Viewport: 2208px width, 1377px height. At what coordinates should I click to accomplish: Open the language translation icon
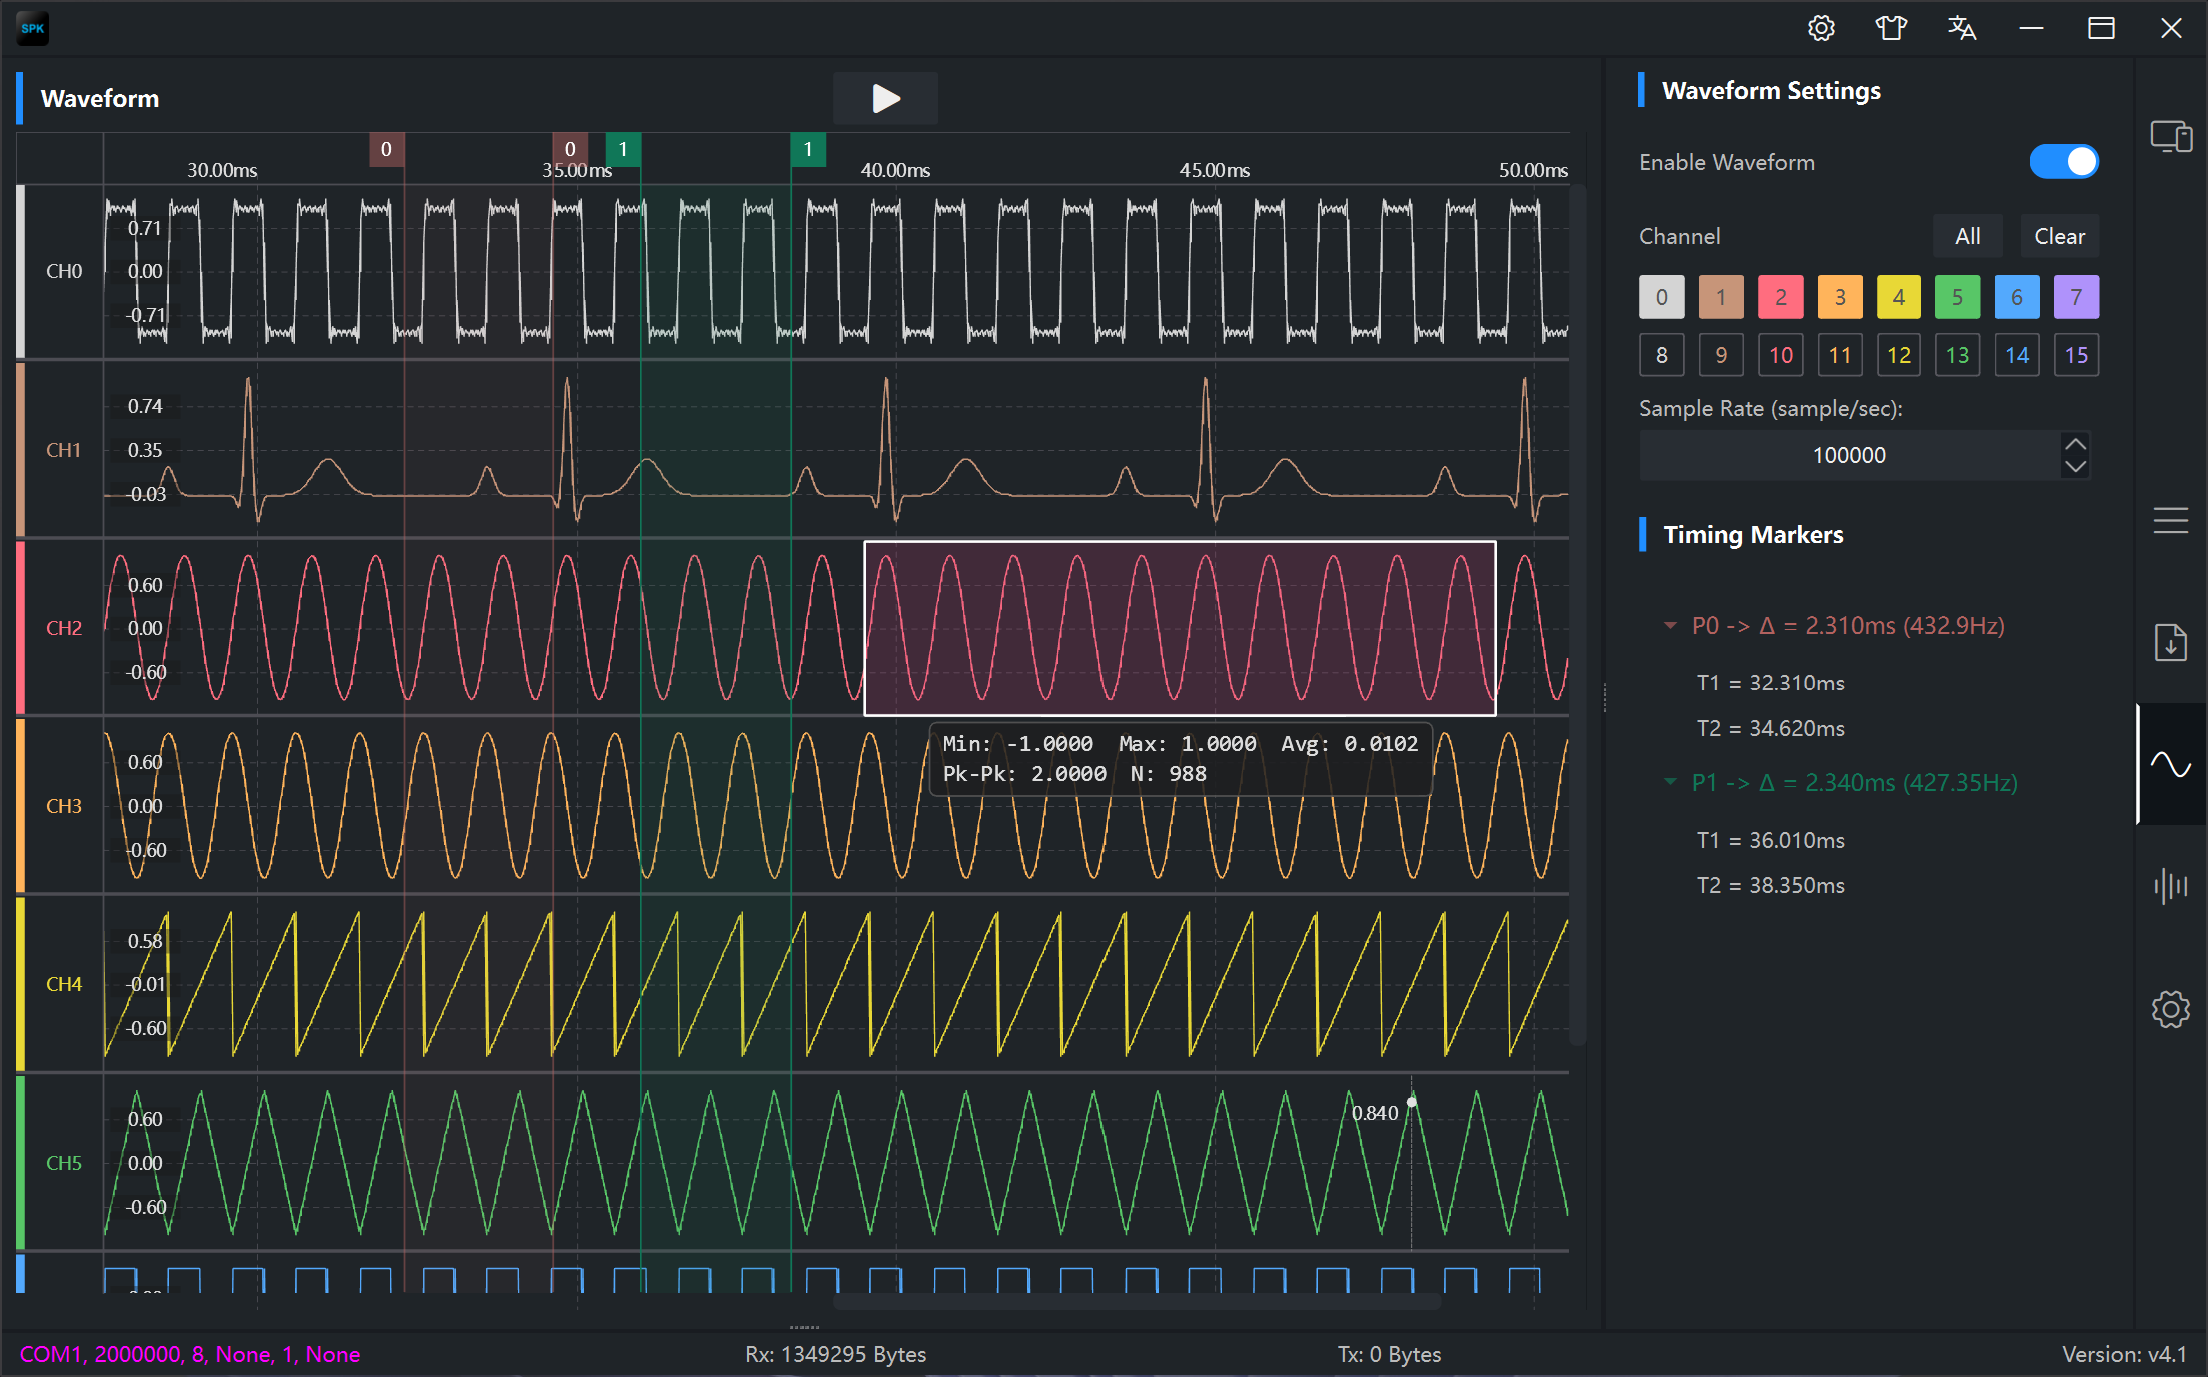pyautogui.click(x=1961, y=28)
